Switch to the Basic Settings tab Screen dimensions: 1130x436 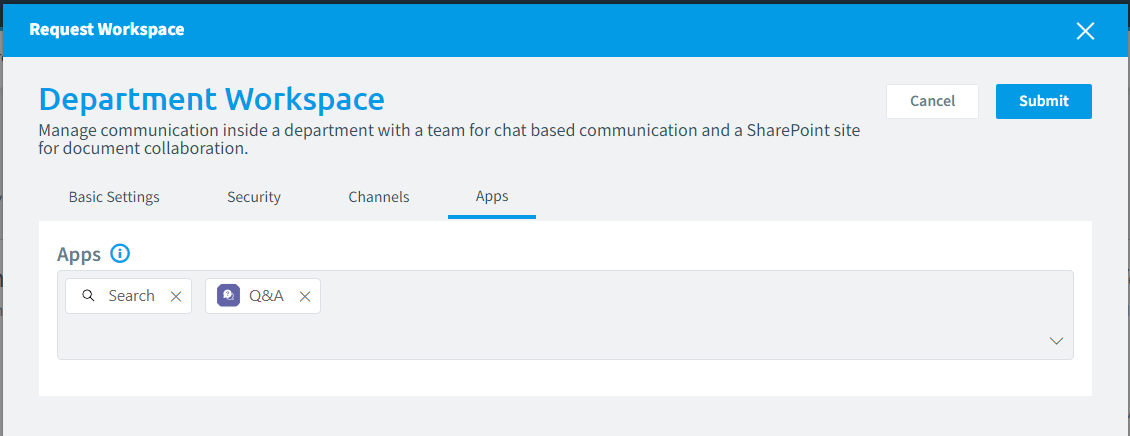114,197
